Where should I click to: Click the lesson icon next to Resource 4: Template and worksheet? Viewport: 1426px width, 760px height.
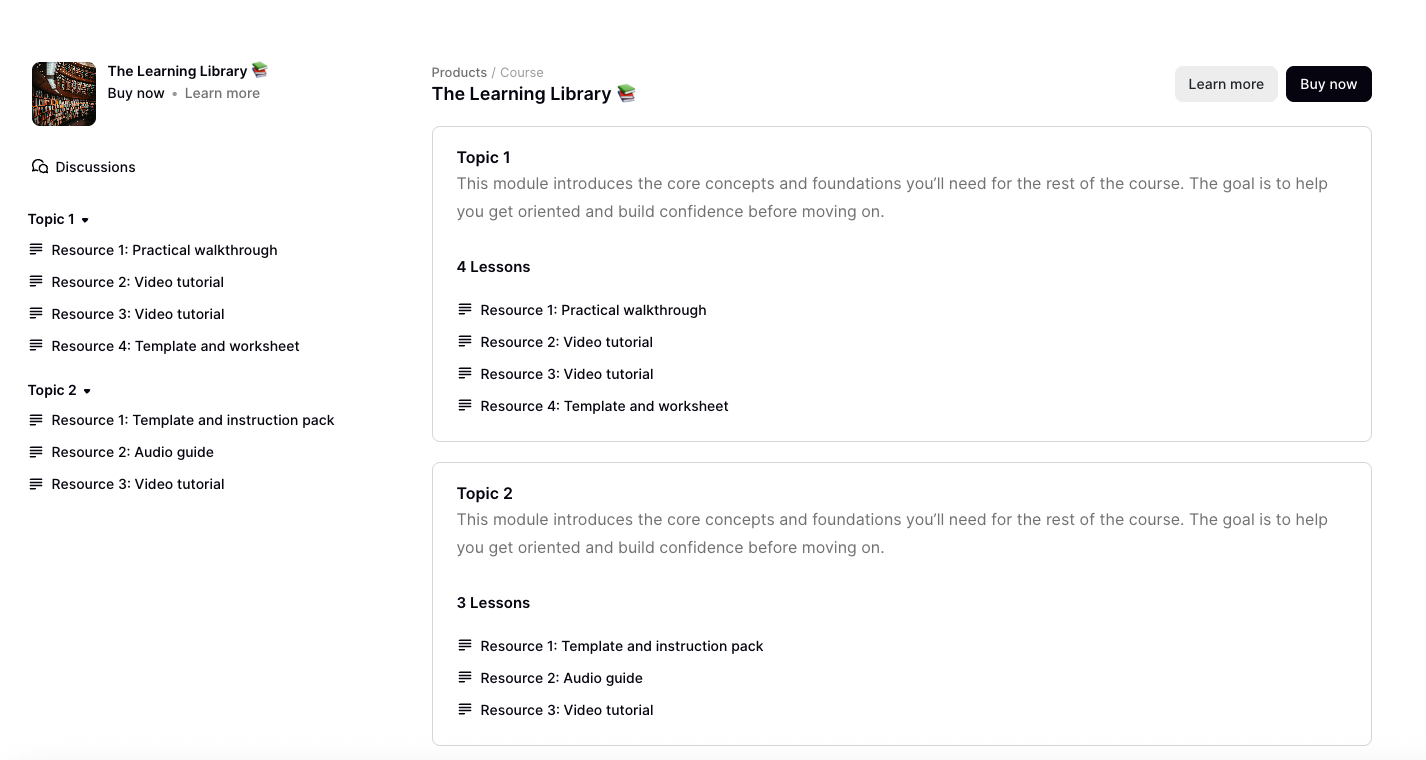[465, 405]
